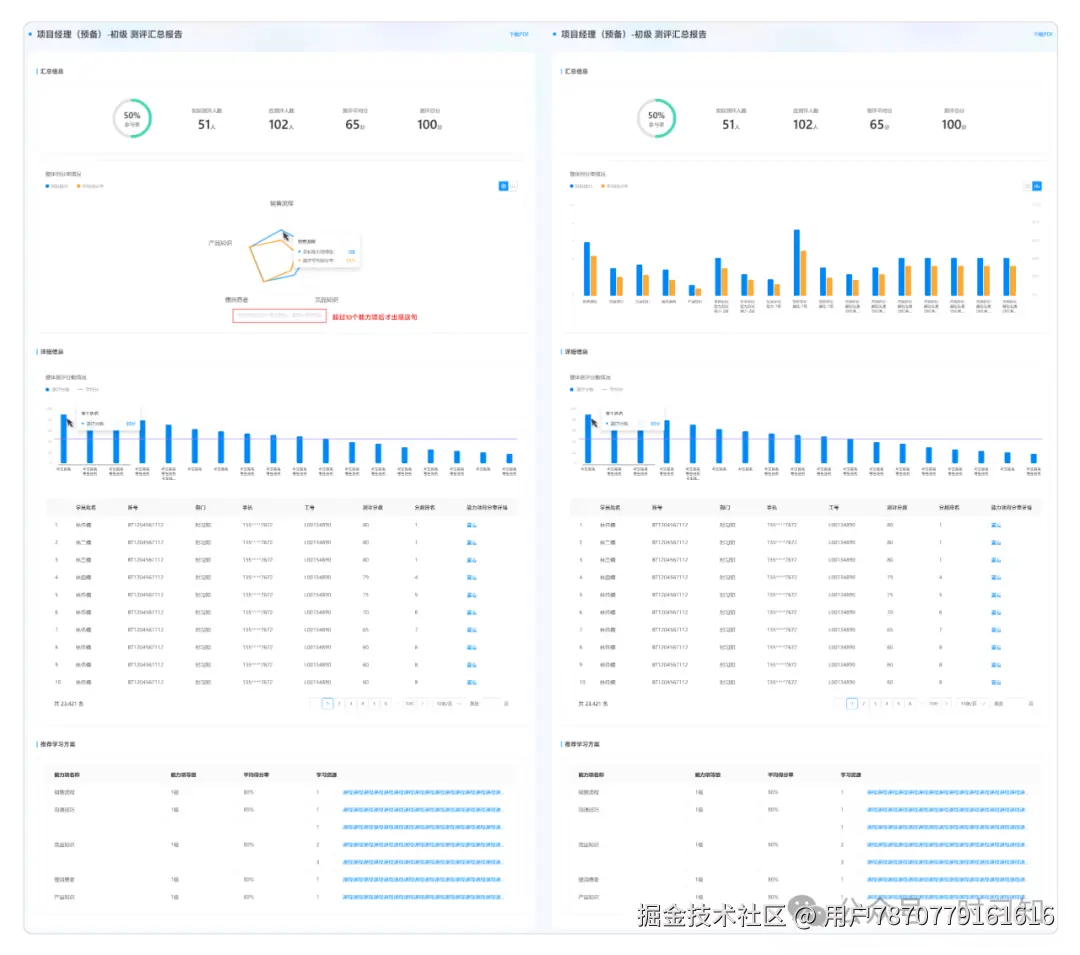Go to page 2 in left table pagination
This screenshot has height=955, width=1080.
coord(340,704)
